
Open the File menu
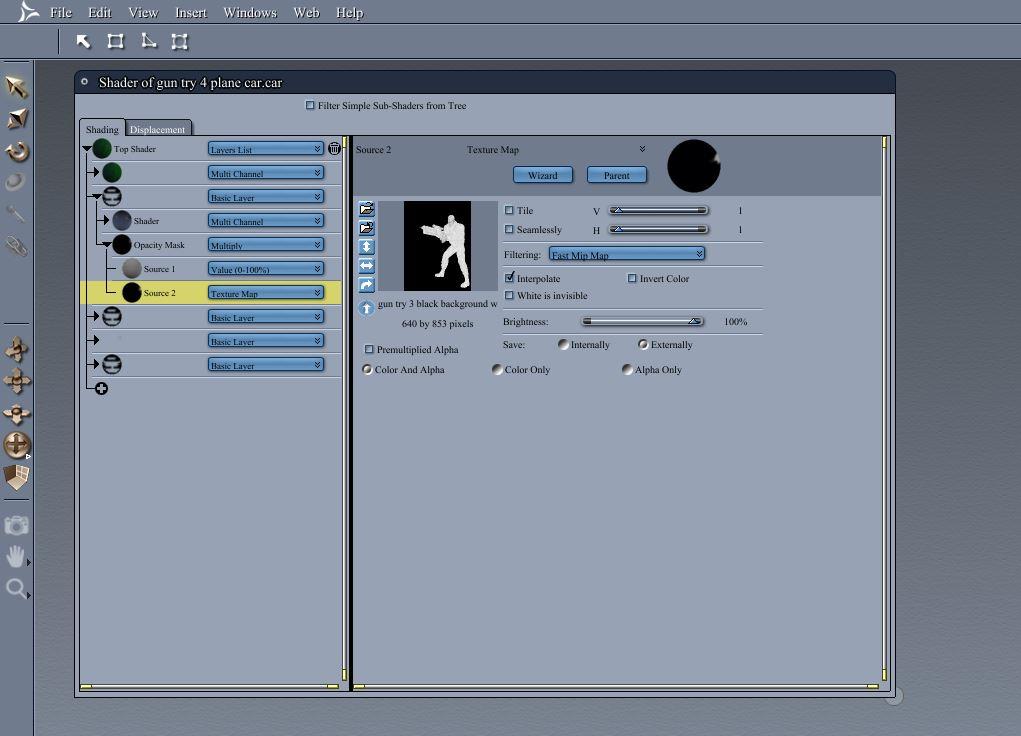(61, 12)
